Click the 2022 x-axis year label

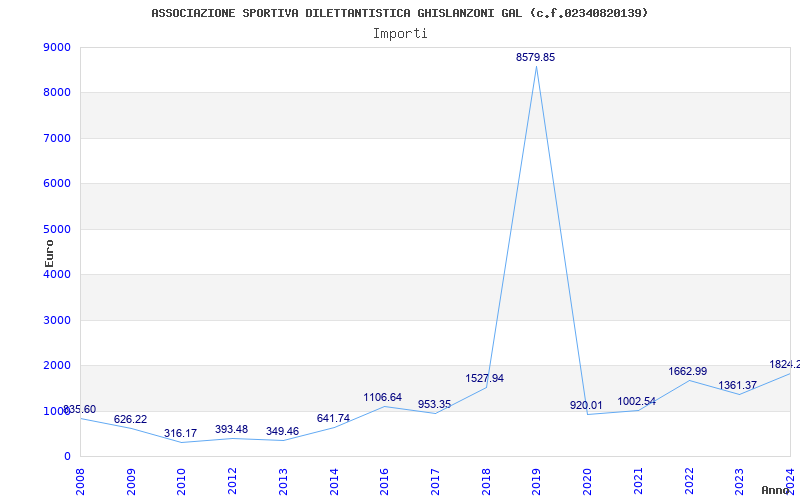coord(689,481)
